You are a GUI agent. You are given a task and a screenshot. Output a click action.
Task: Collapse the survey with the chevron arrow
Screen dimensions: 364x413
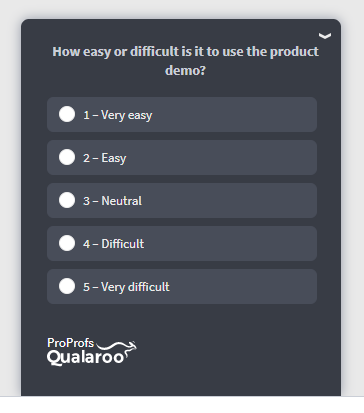pos(325,36)
